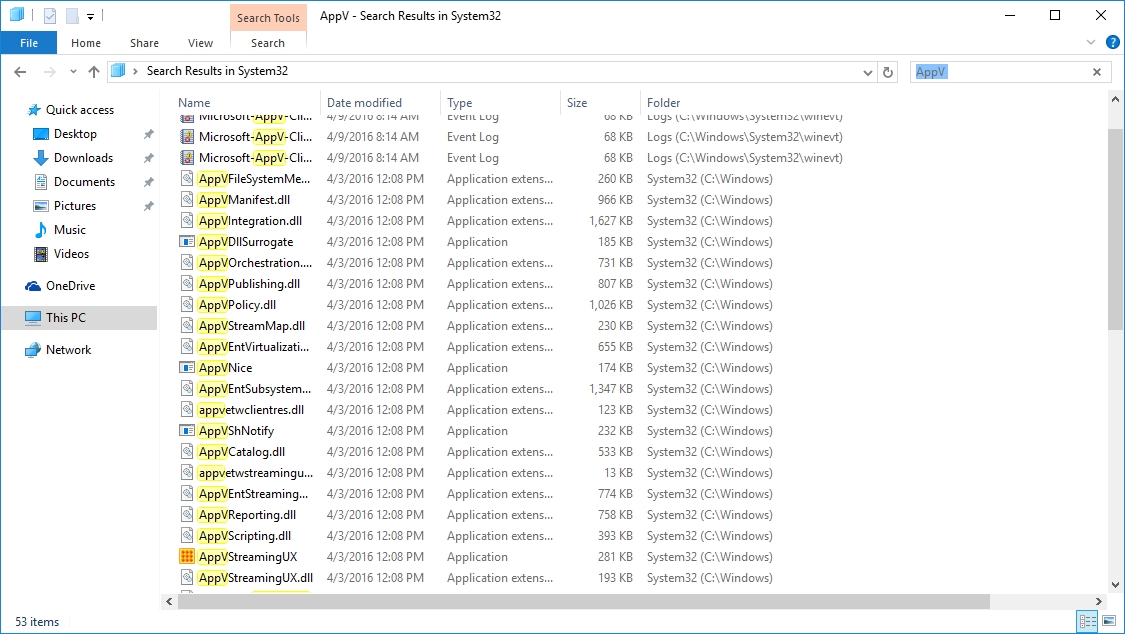Select the AppVPublishing.dll file
Image resolution: width=1125 pixels, height=634 pixels.
click(250, 284)
